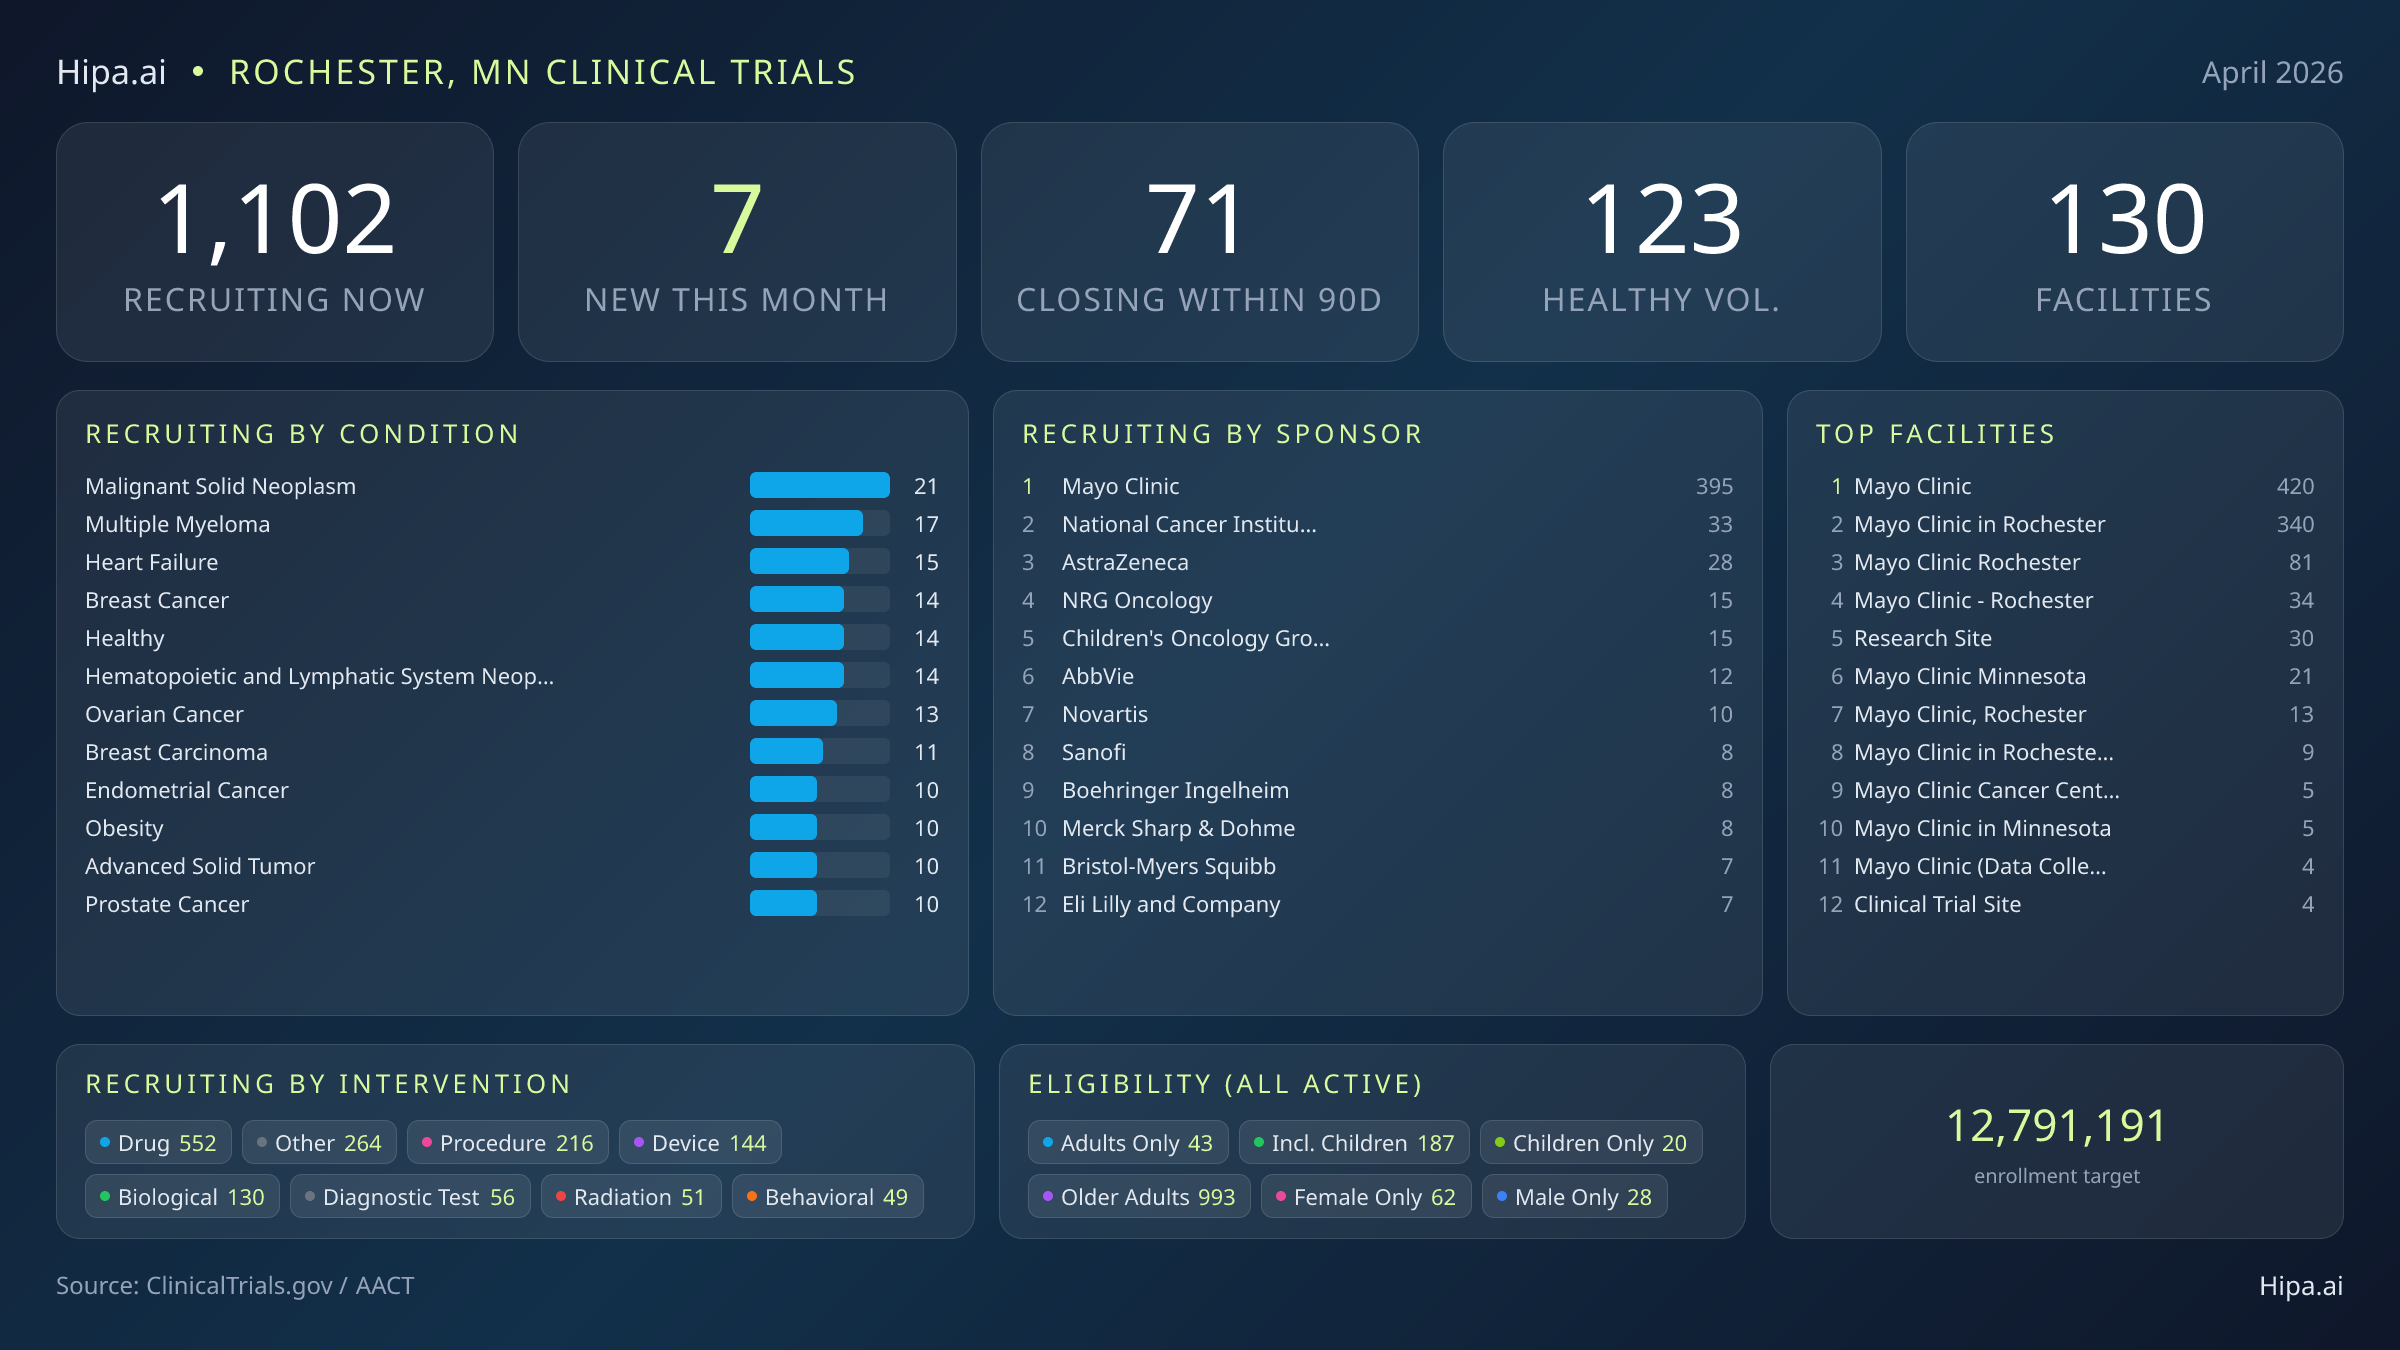2400x1350 pixels.
Task: Click the Research Site facility row
Action: (2065, 637)
